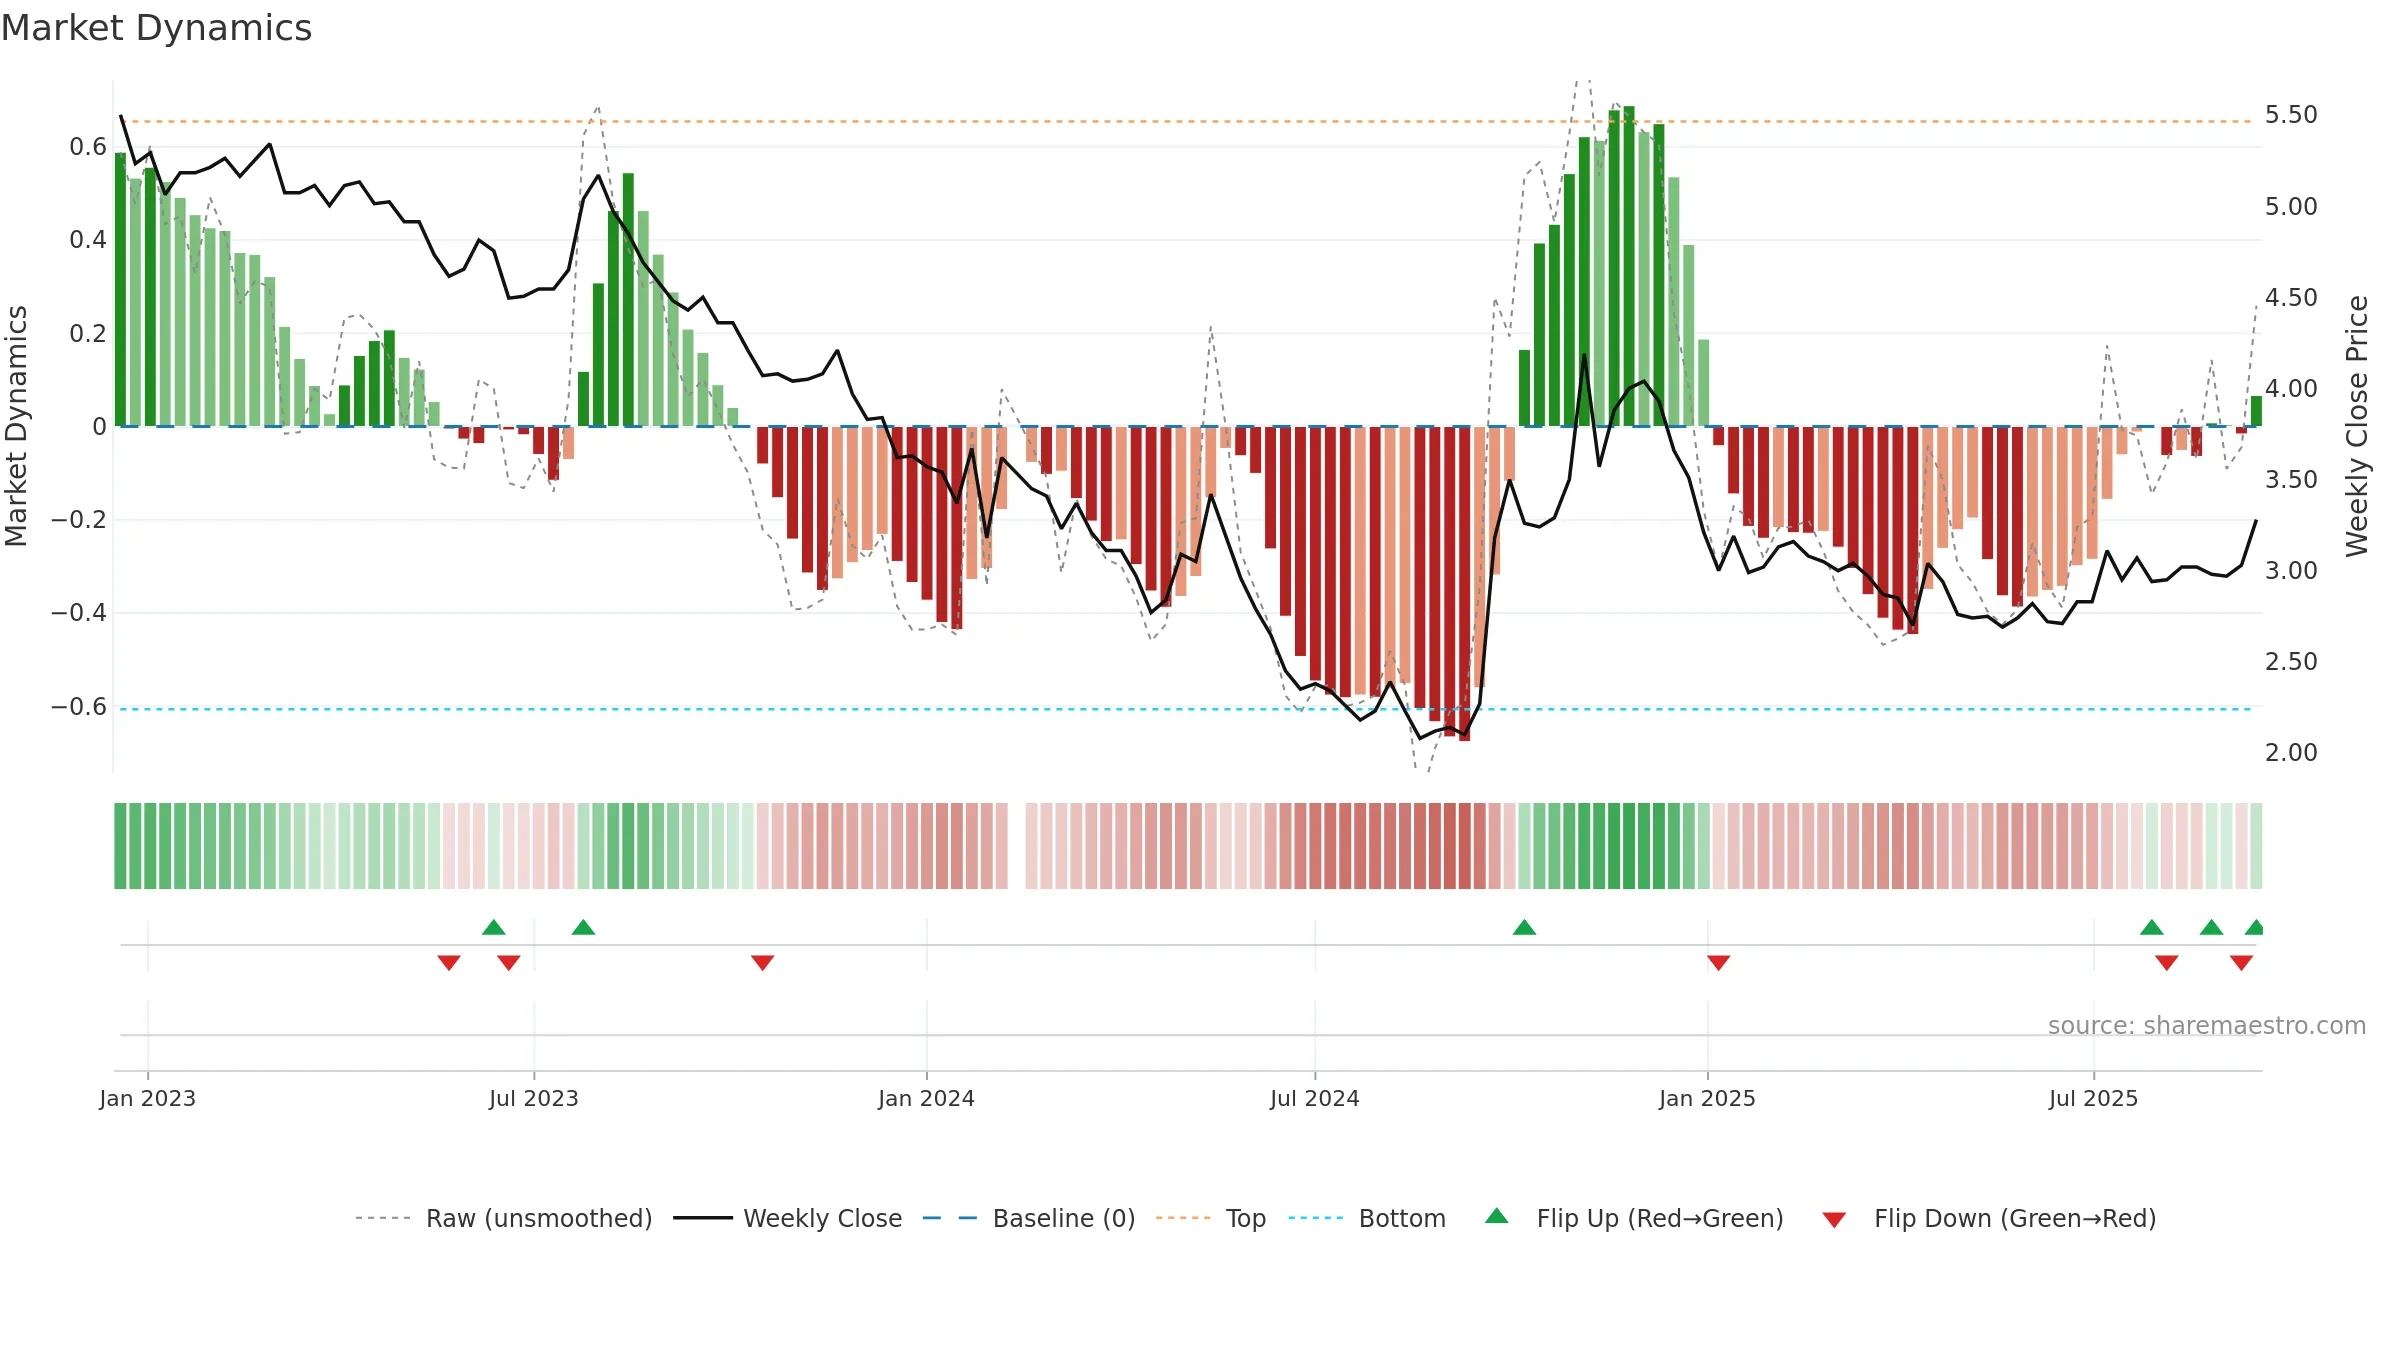Click the Market Dynamics y-axis title
Screen dimensions: 2400x1350
click(x=16, y=426)
